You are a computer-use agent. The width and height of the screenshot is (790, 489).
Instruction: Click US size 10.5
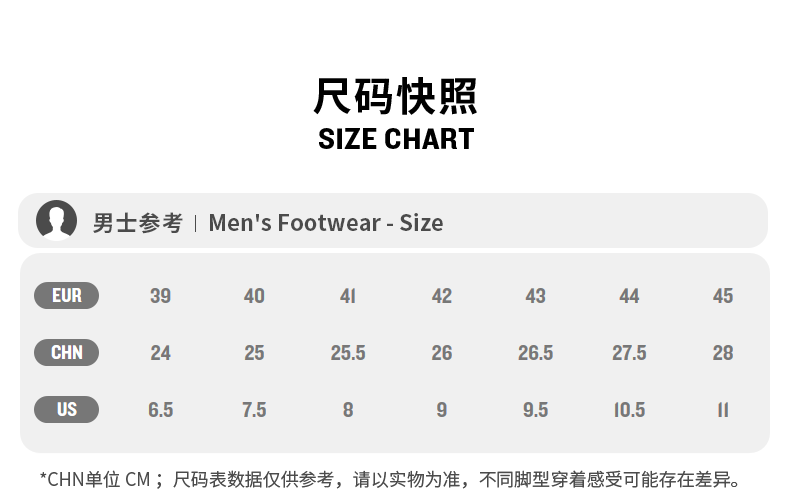629,410
